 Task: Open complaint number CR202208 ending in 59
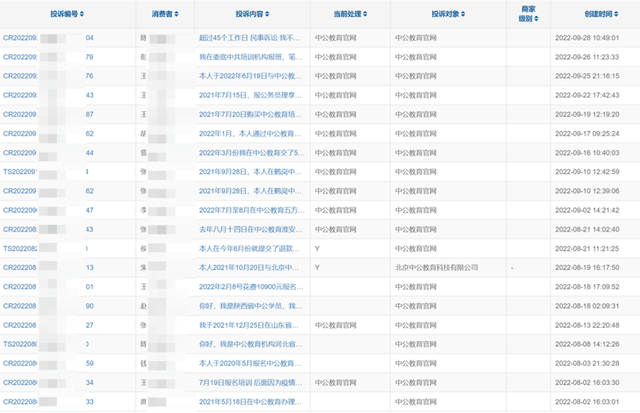click(x=48, y=363)
